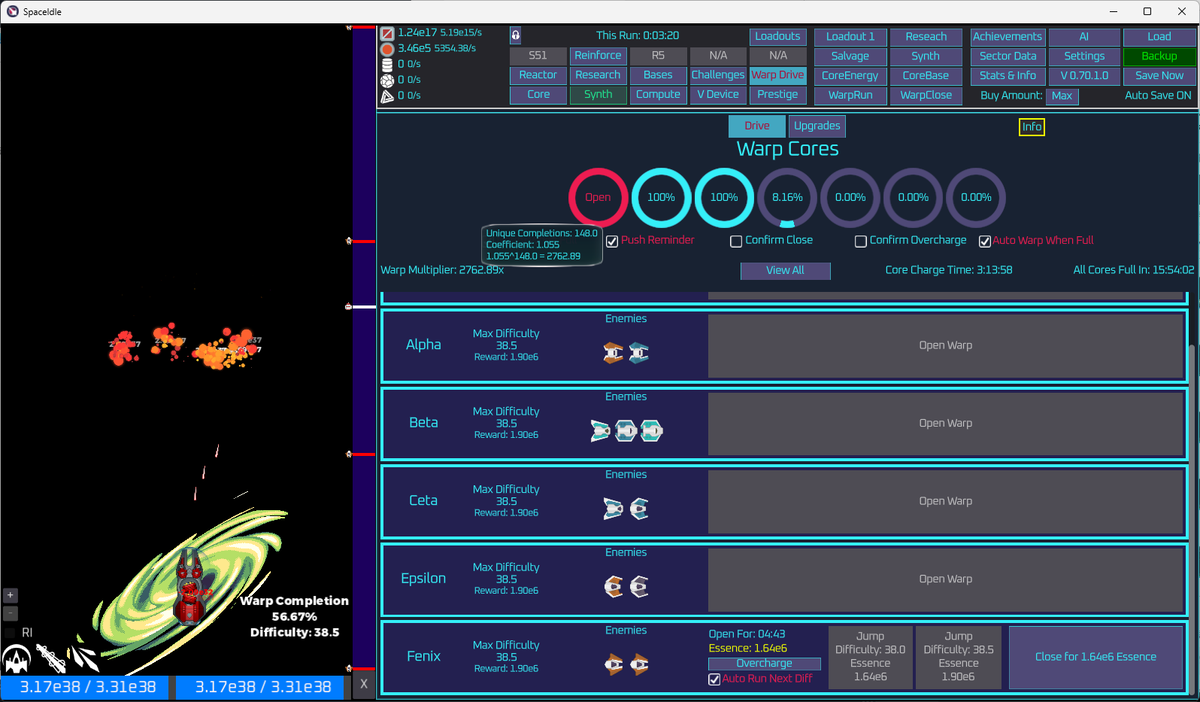Open the Bases screen
Image resolution: width=1200 pixels, height=702 pixels.
coord(658,75)
